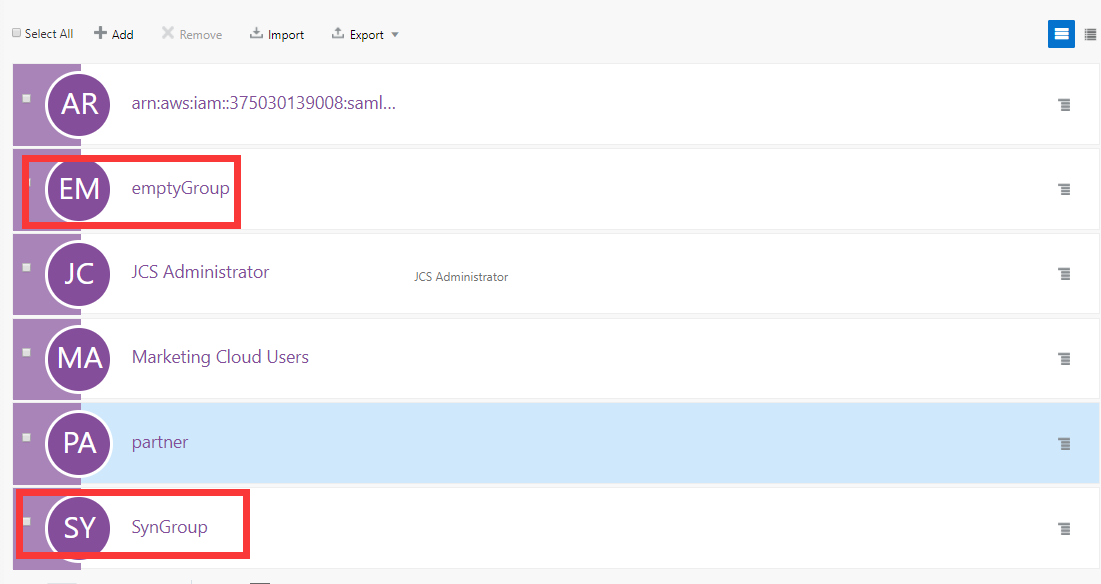Viewport: 1101px width, 584px height.
Task: Click the small JCS Administrator description text
Action: [x=461, y=277]
